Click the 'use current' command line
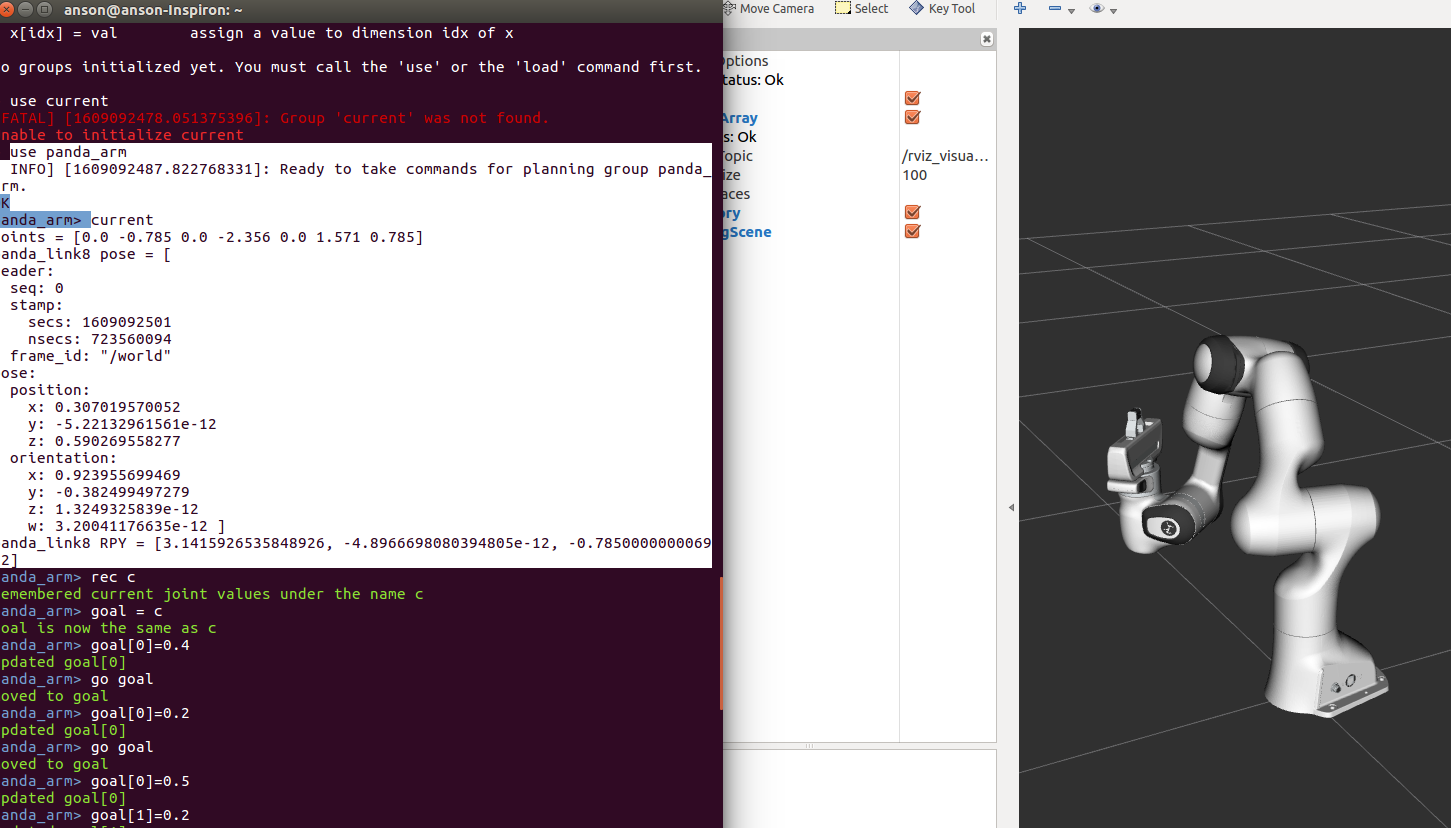The image size is (1451, 828). pyautogui.click(x=59, y=101)
